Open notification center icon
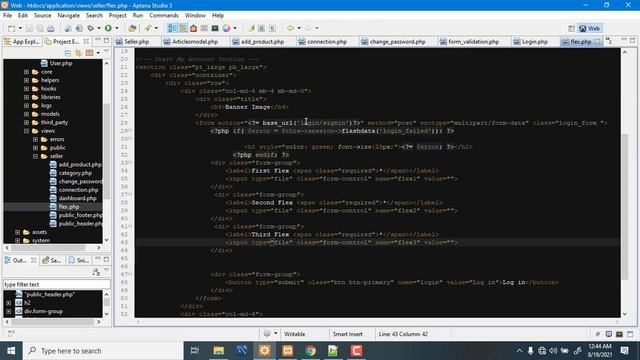Screen dimensions: 640x360 (x=624, y=351)
